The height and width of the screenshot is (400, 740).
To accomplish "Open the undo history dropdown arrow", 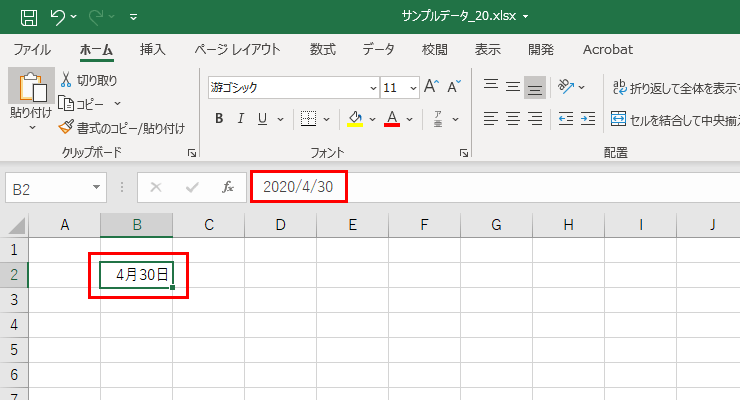I will pos(74,17).
